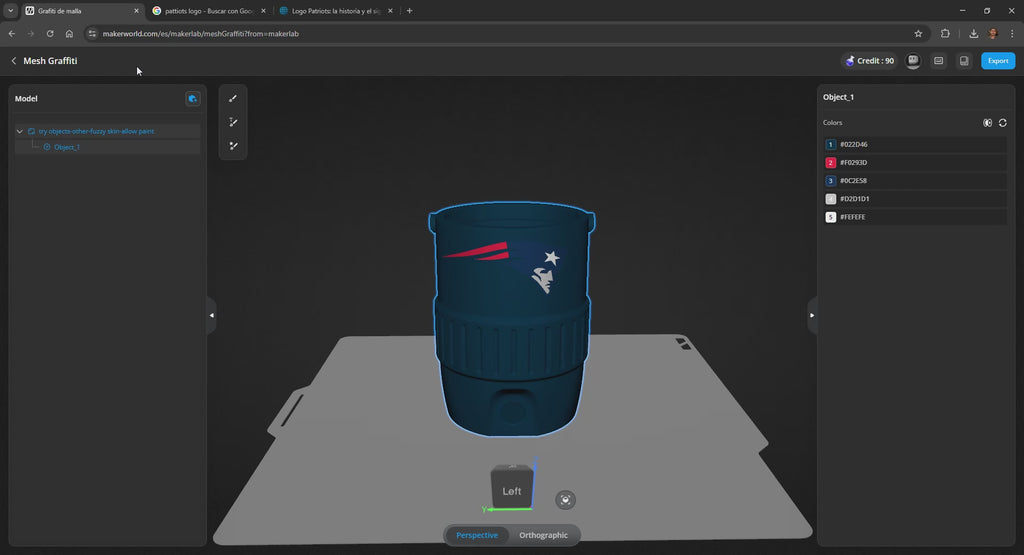
Task: Click the reset camera view icon
Action: (566, 500)
